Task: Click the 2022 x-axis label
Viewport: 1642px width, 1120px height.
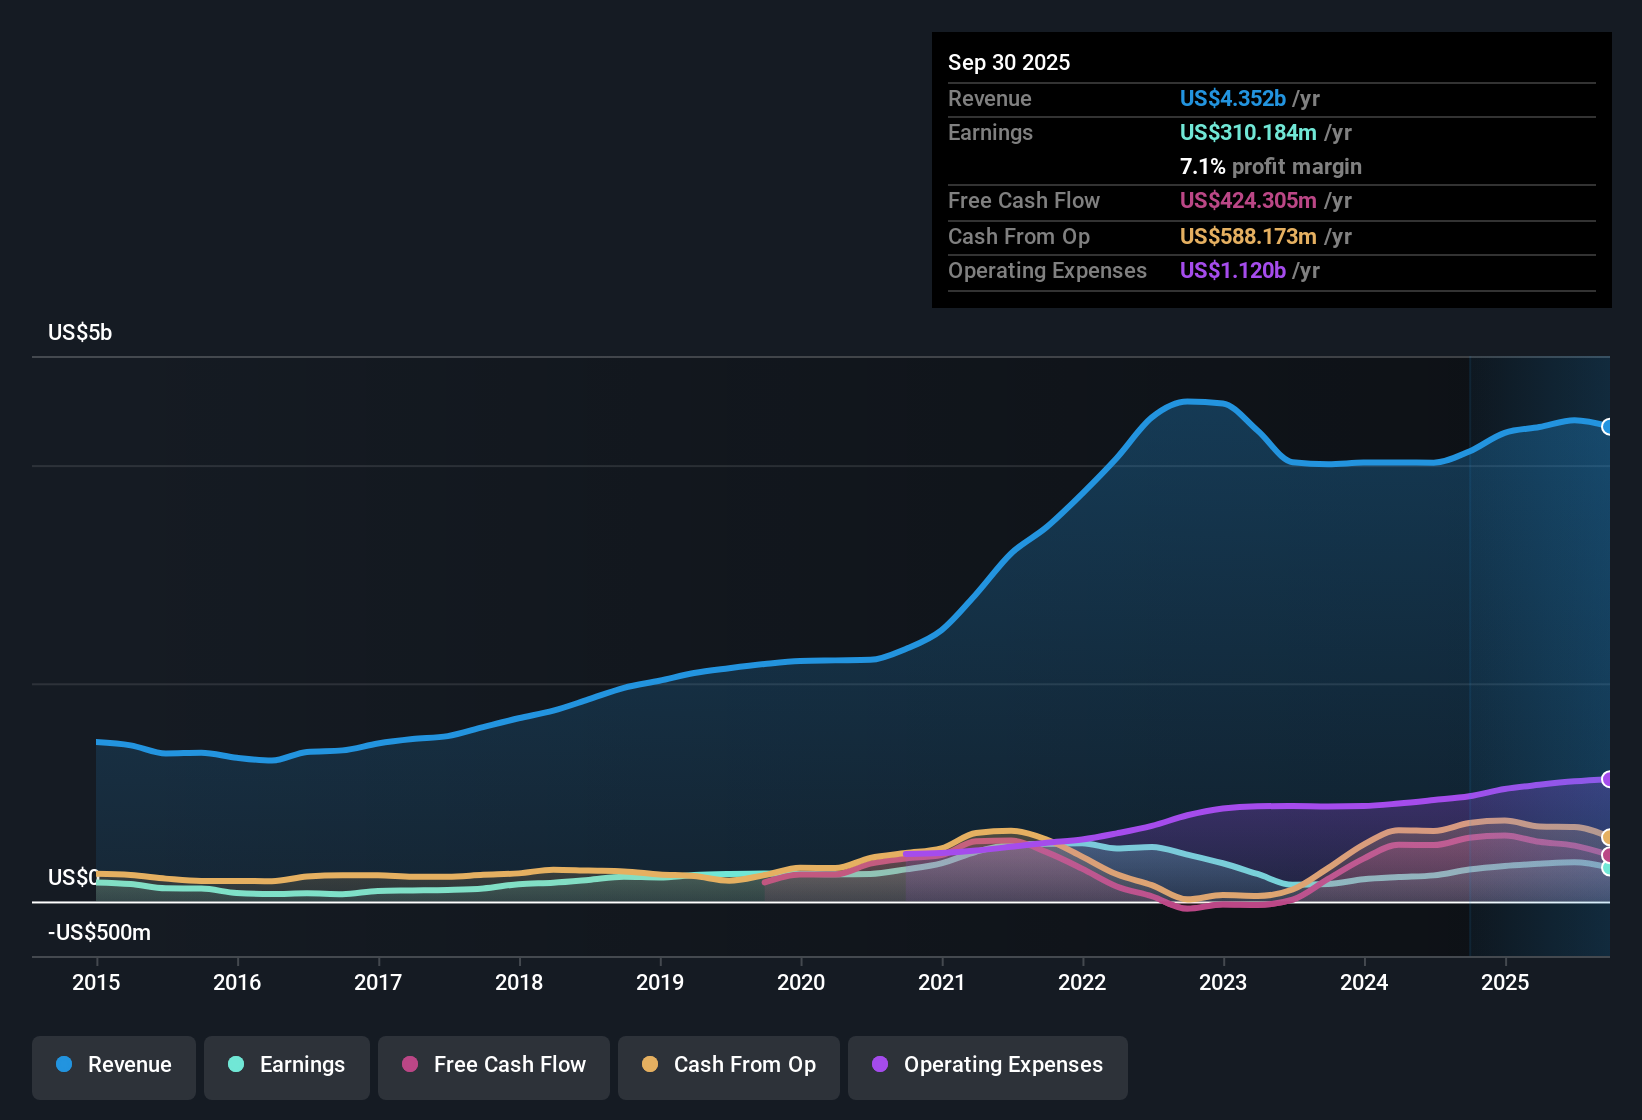Action: (x=1082, y=982)
